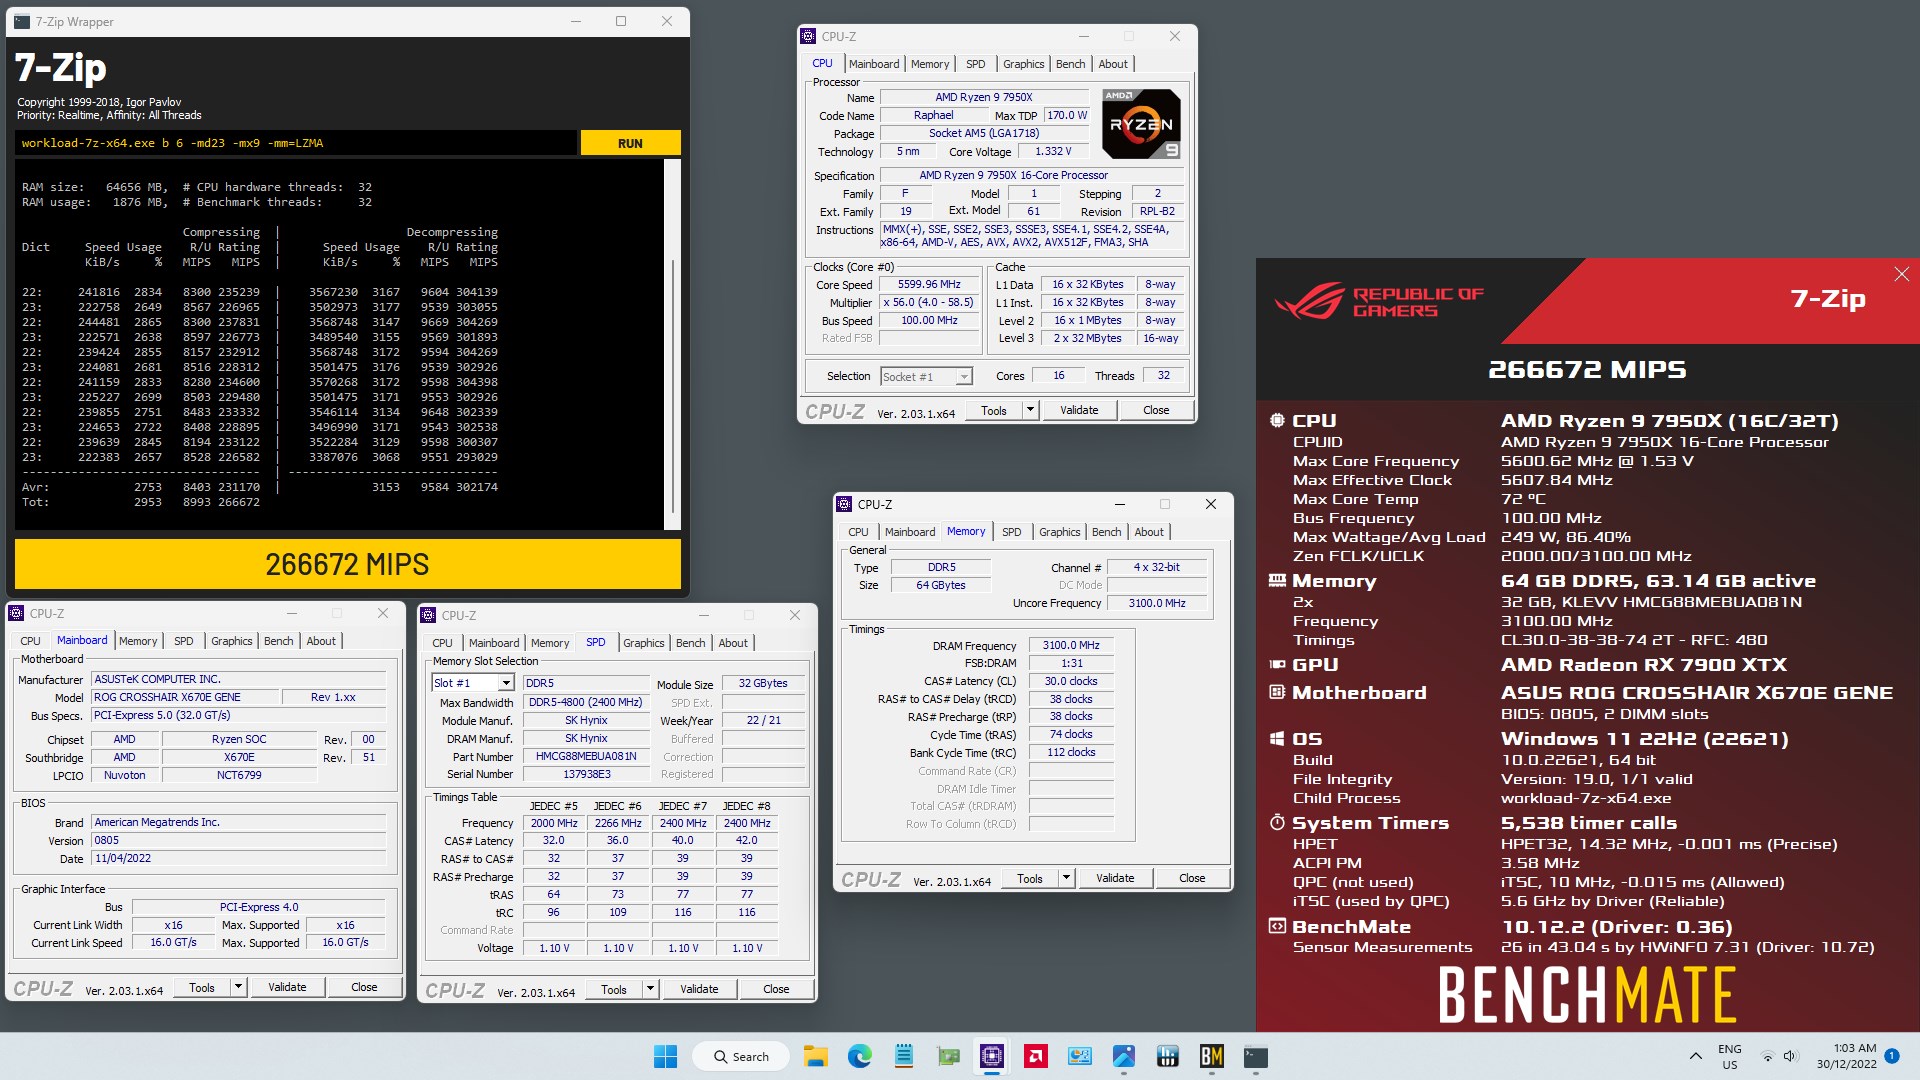1920x1080 pixels.
Task: Click the 7-Zip command line field
Action: click(x=296, y=143)
